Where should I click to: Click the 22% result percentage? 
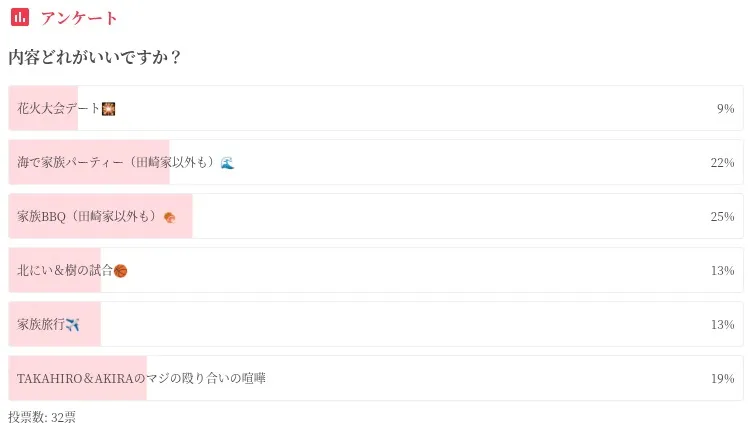[722, 163]
